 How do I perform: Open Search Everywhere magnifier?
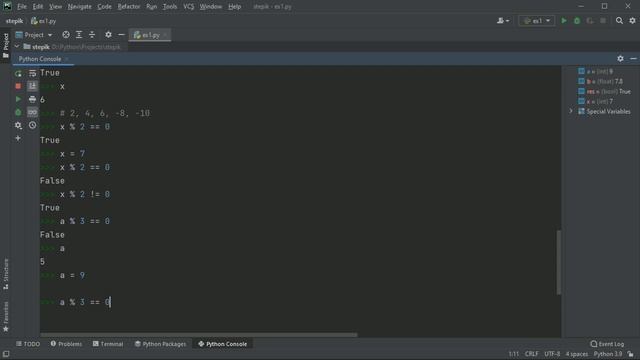tap(619, 20)
